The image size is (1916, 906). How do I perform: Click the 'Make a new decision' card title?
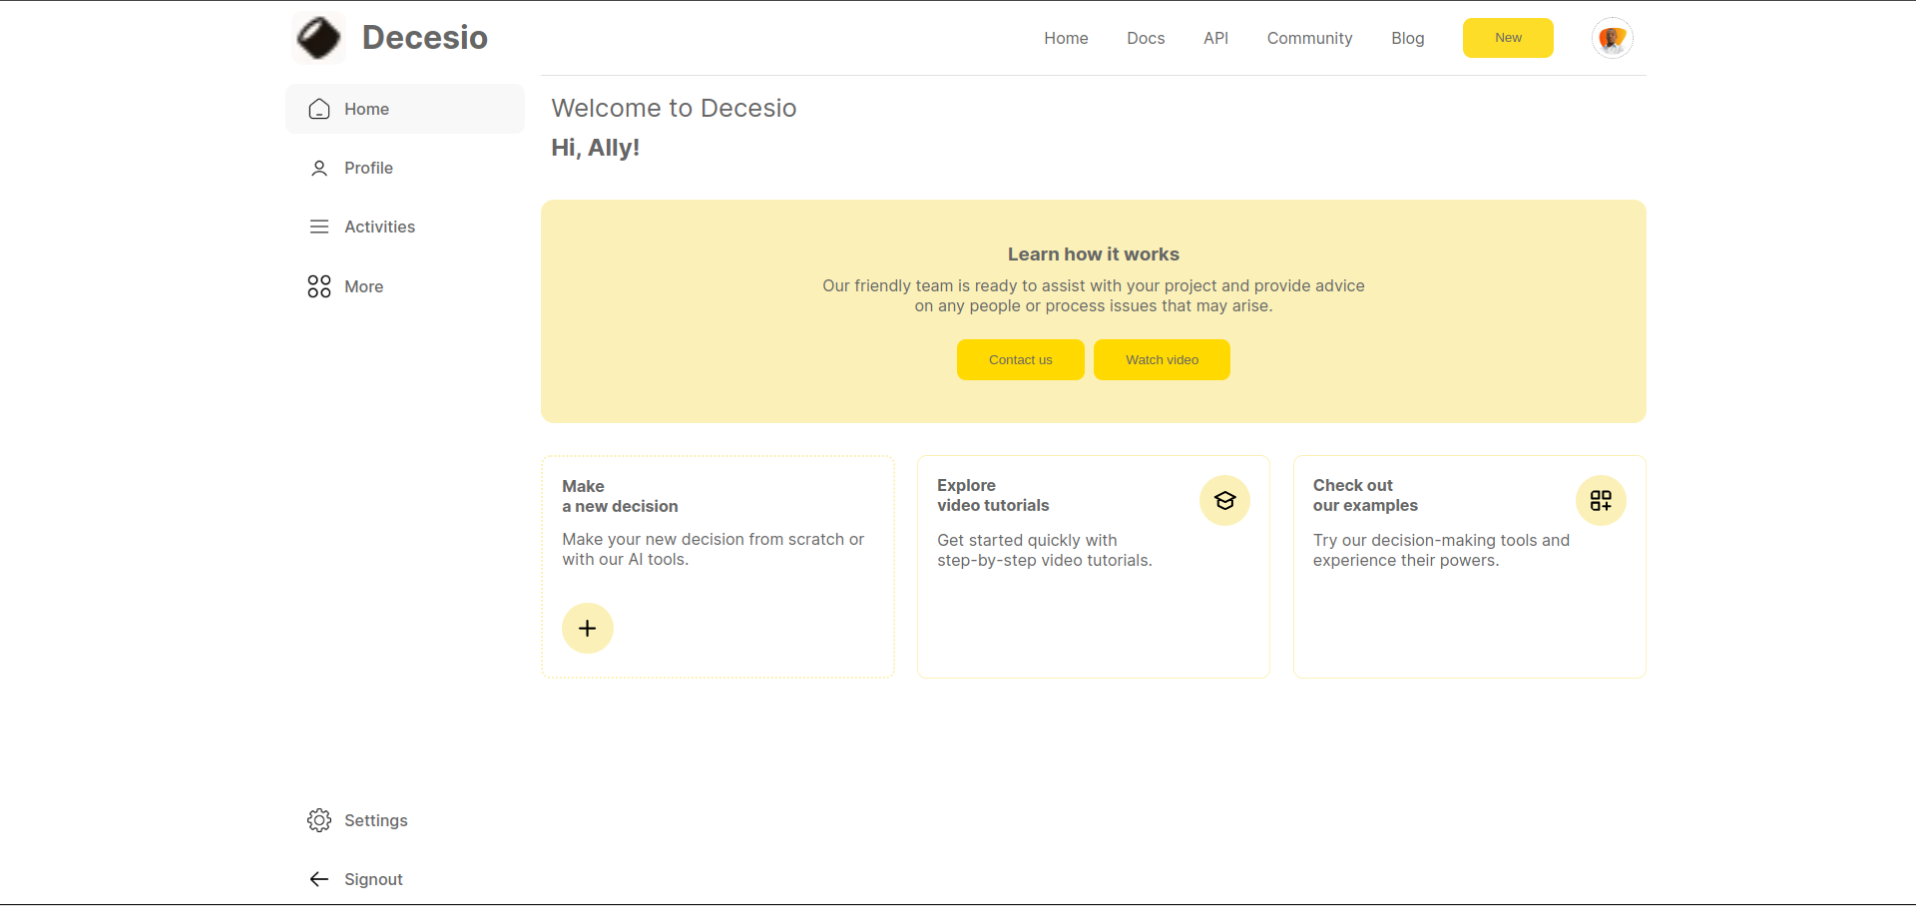pos(620,496)
